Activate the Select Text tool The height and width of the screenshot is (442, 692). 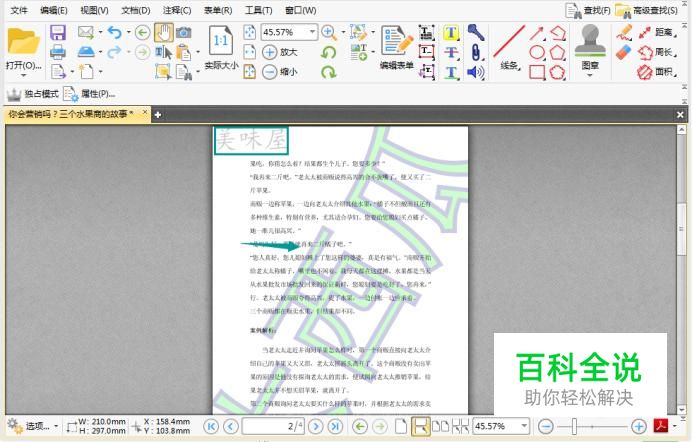pyautogui.click(x=163, y=52)
